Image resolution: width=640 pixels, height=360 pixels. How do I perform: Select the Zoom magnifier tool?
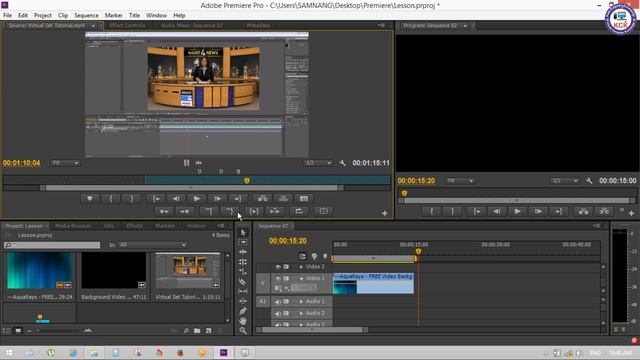click(243, 331)
